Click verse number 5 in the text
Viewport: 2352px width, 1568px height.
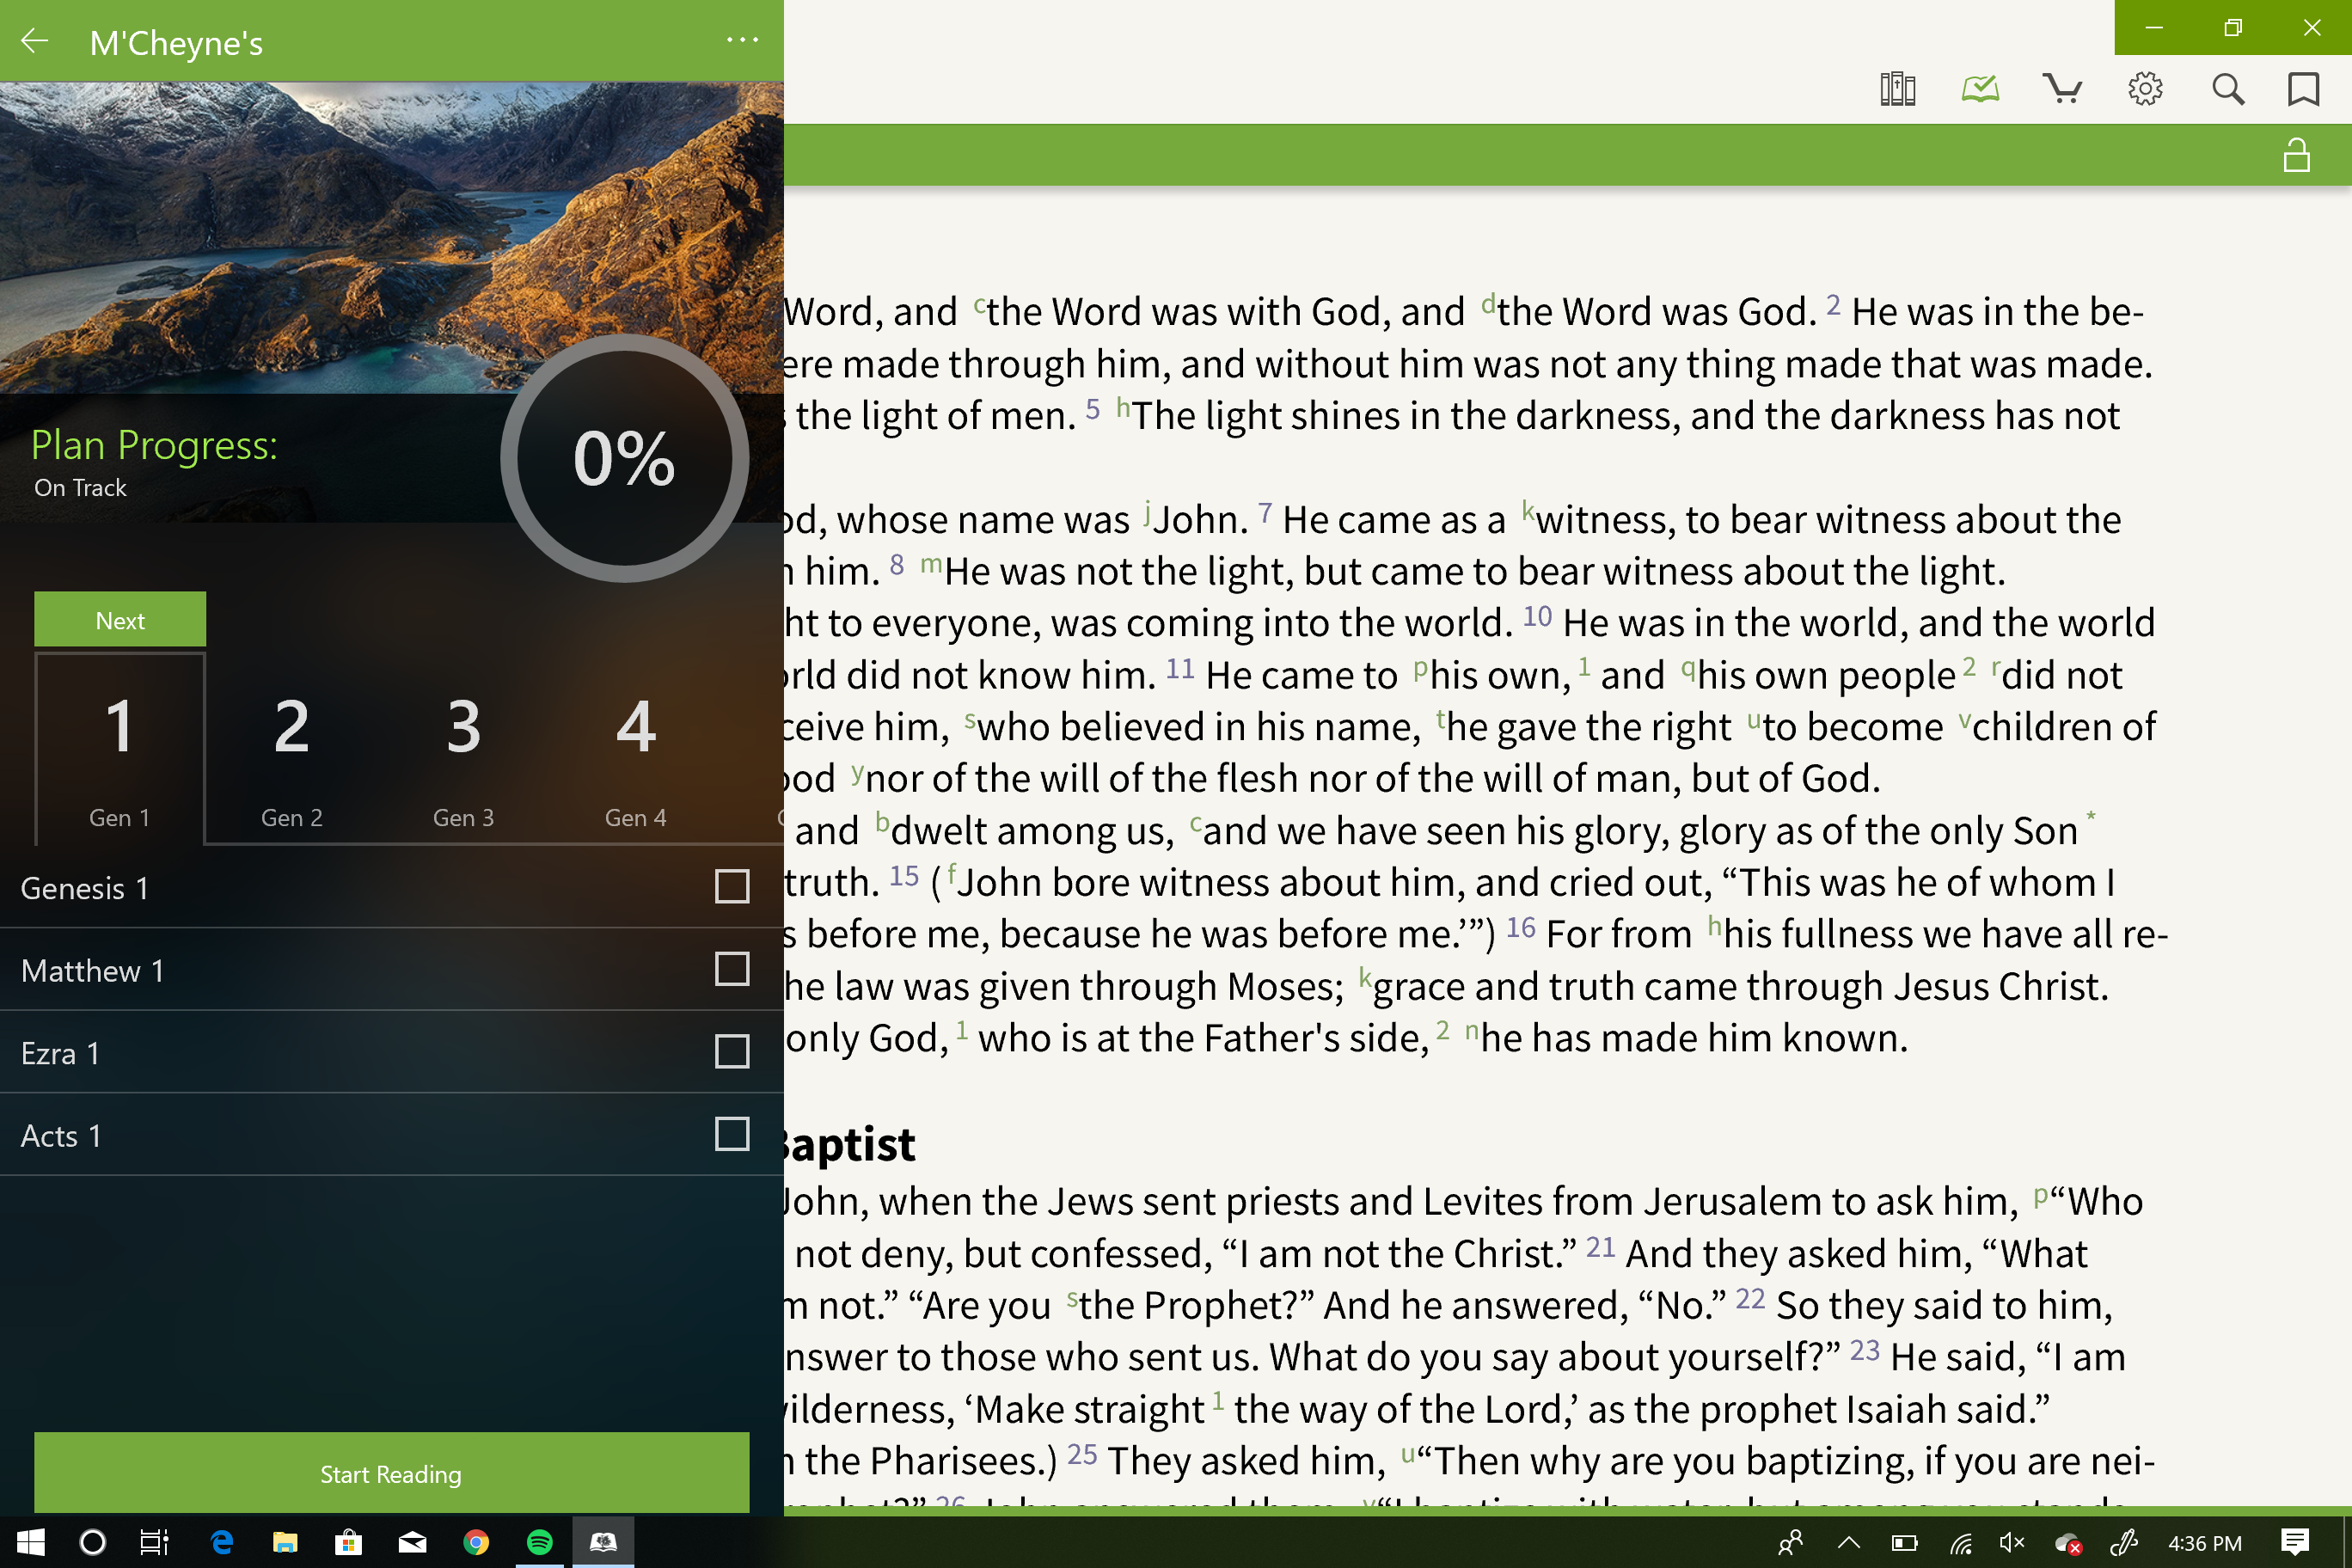click(1092, 409)
